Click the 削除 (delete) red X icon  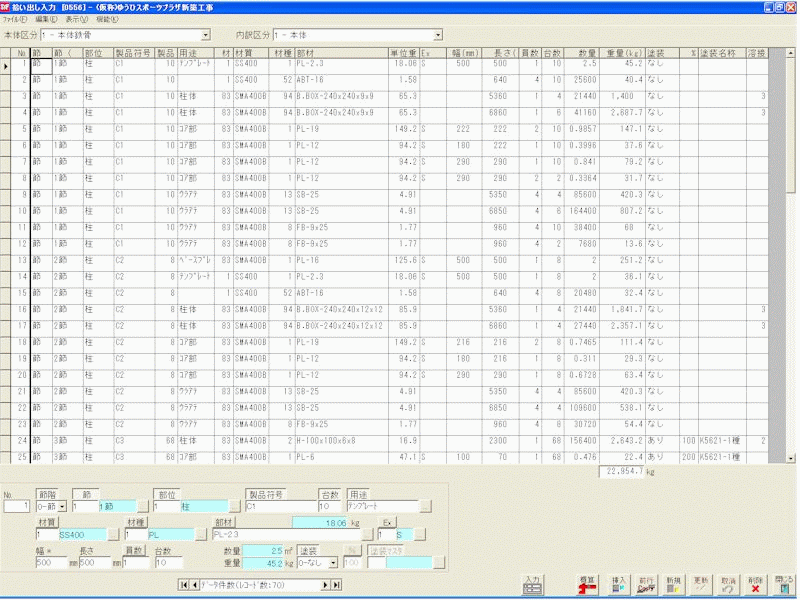pos(755,586)
